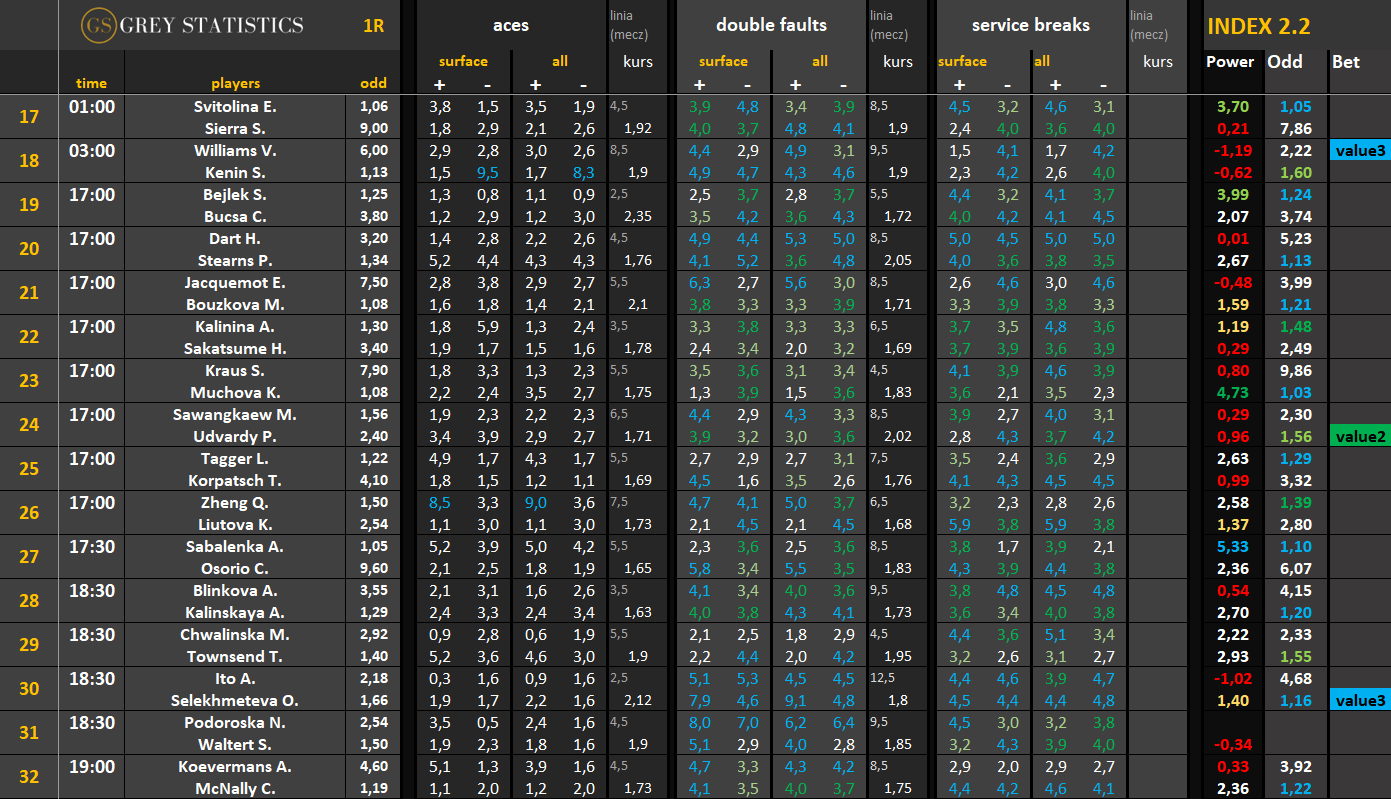
Task: Select row number 17
Action: [29, 117]
